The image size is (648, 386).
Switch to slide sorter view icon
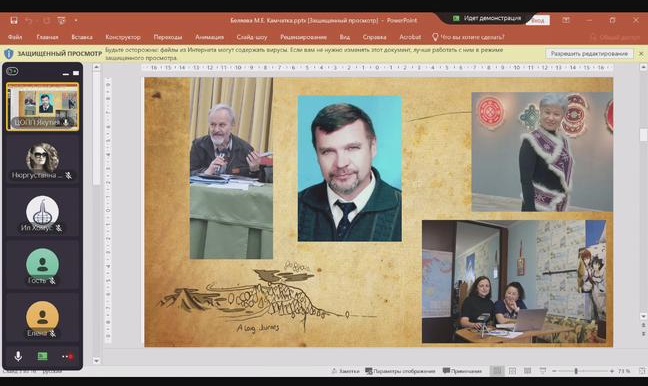512,371
